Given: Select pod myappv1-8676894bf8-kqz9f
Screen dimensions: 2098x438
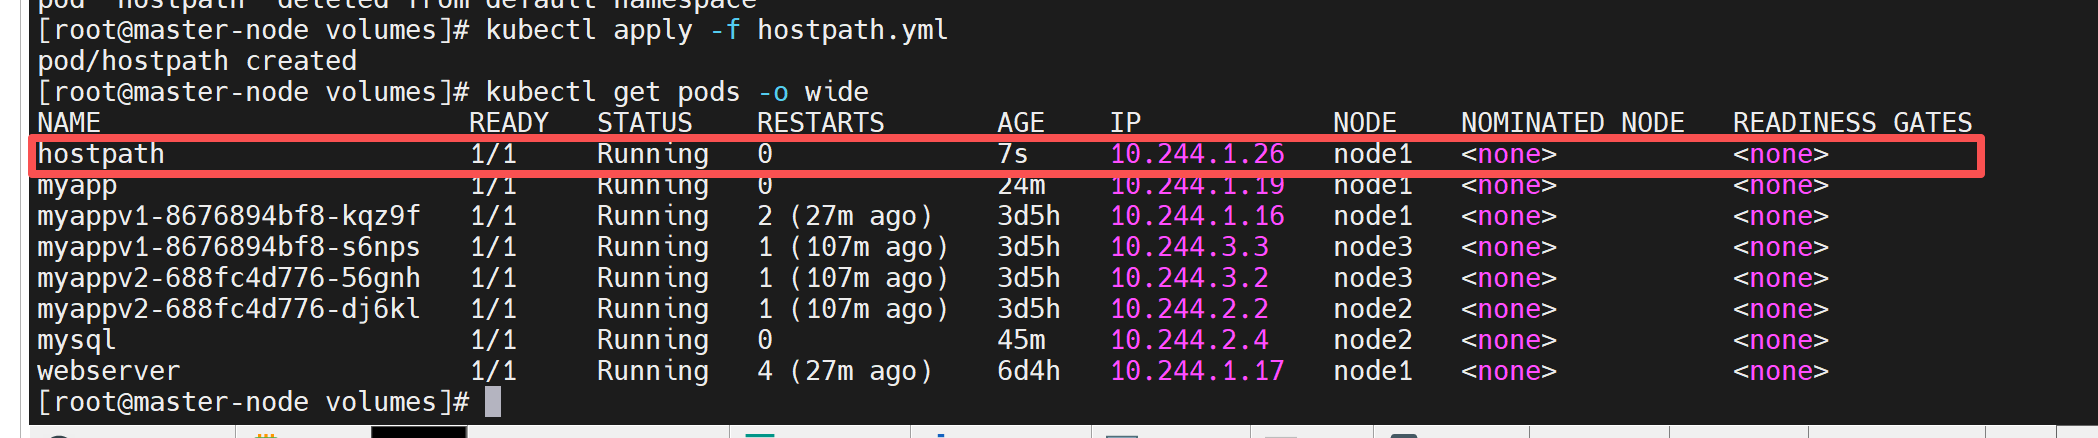Looking at the screenshot, I should pos(229,216).
